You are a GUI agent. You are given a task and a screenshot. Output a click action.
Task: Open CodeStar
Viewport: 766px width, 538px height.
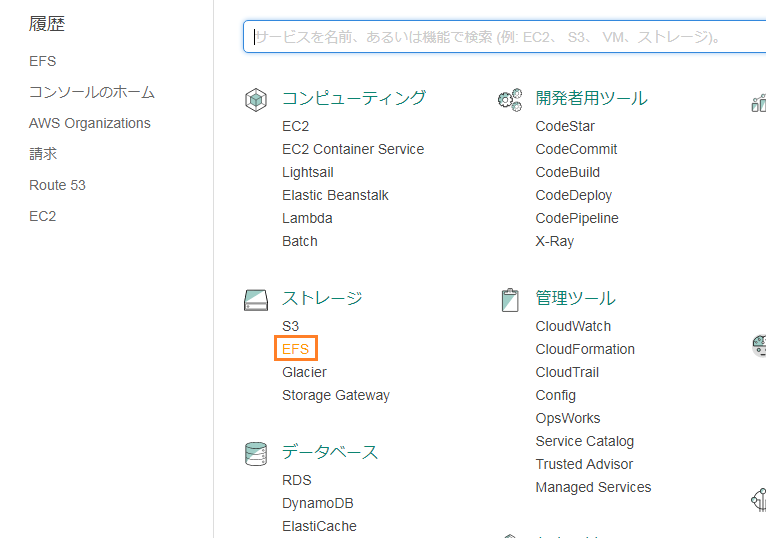(565, 126)
